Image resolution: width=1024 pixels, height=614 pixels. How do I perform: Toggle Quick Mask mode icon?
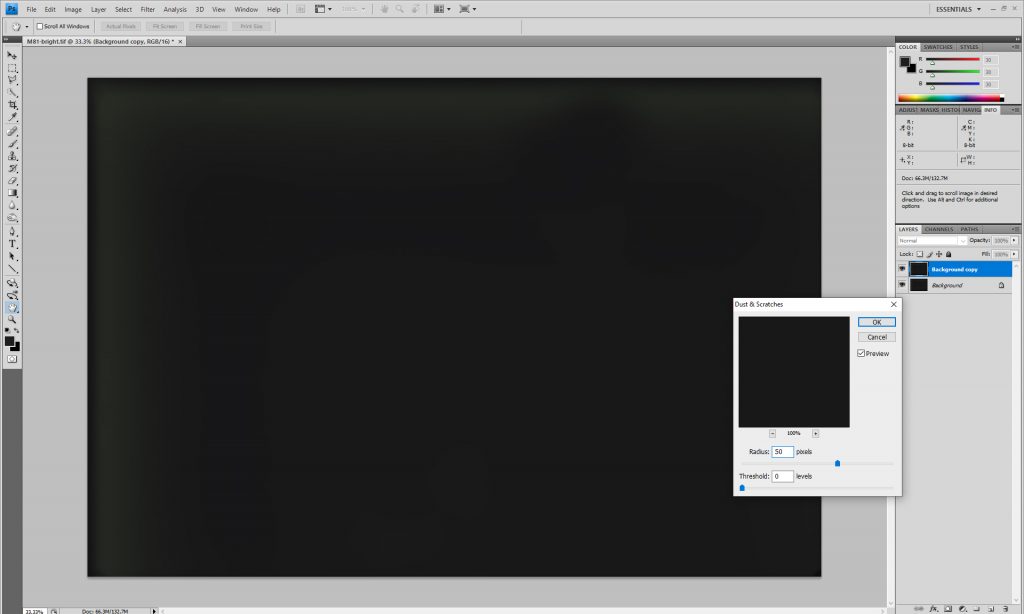click(12, 359)
